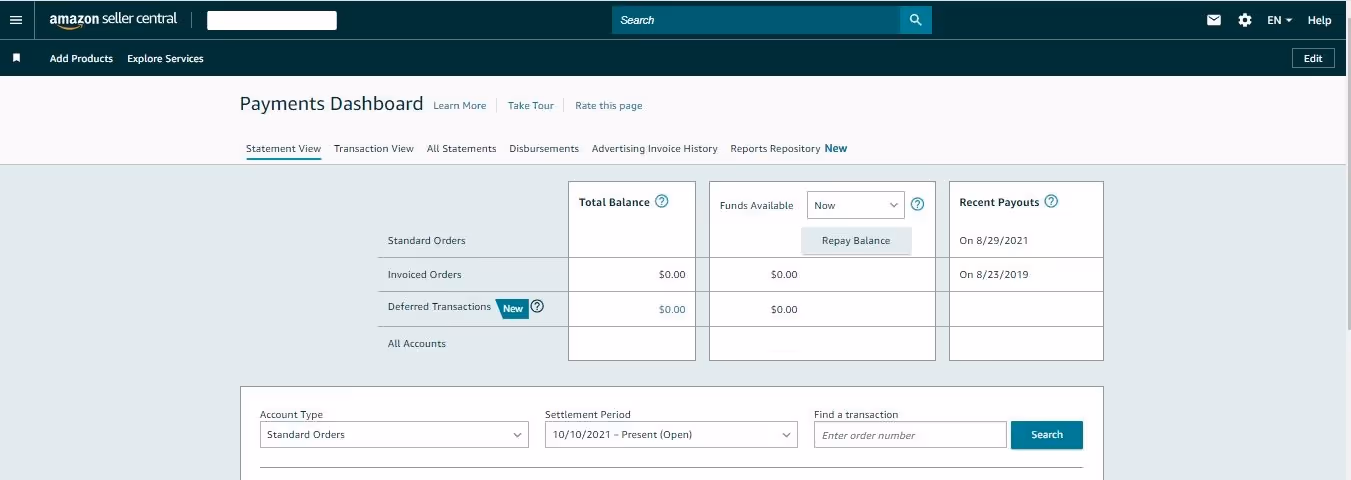Open Funds Available help question mark
This screenshot has height=480, width=1351.
(918, 204)
